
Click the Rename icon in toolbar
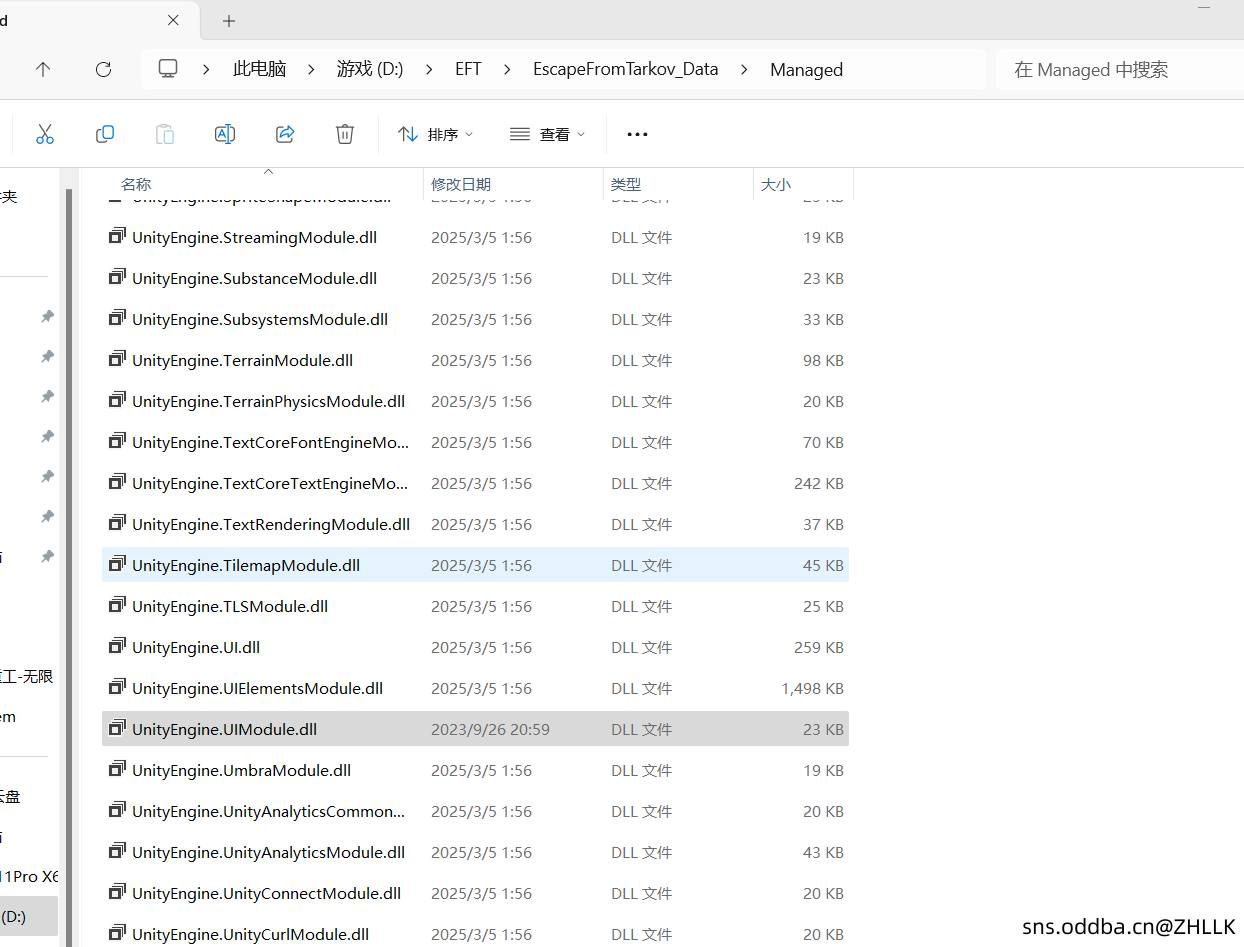click(225, 134)
